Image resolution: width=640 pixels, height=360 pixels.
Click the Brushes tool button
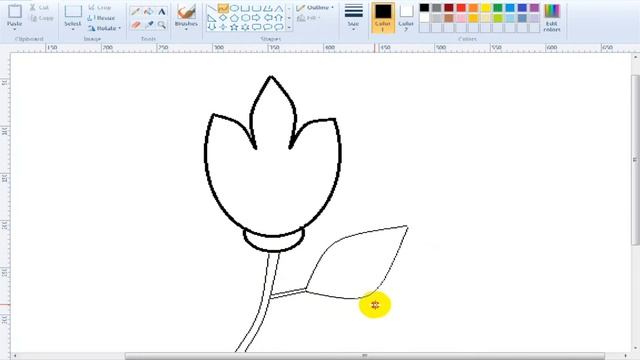click(187, 15)
